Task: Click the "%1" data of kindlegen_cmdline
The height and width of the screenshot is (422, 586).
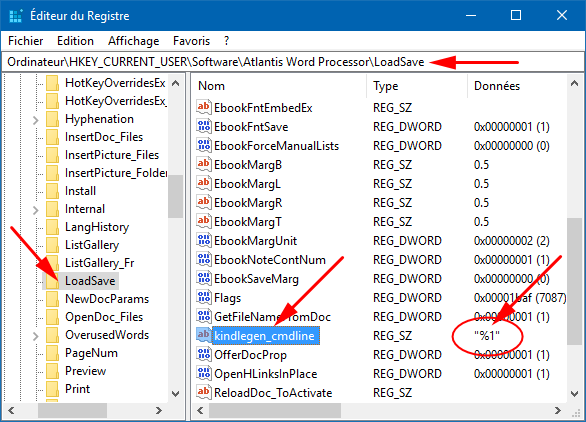Action: pos(487,336)
